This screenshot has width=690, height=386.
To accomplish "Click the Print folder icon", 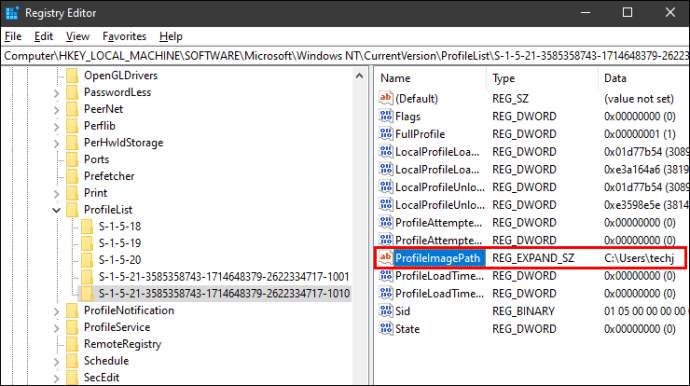I will (x=72, y=192).
